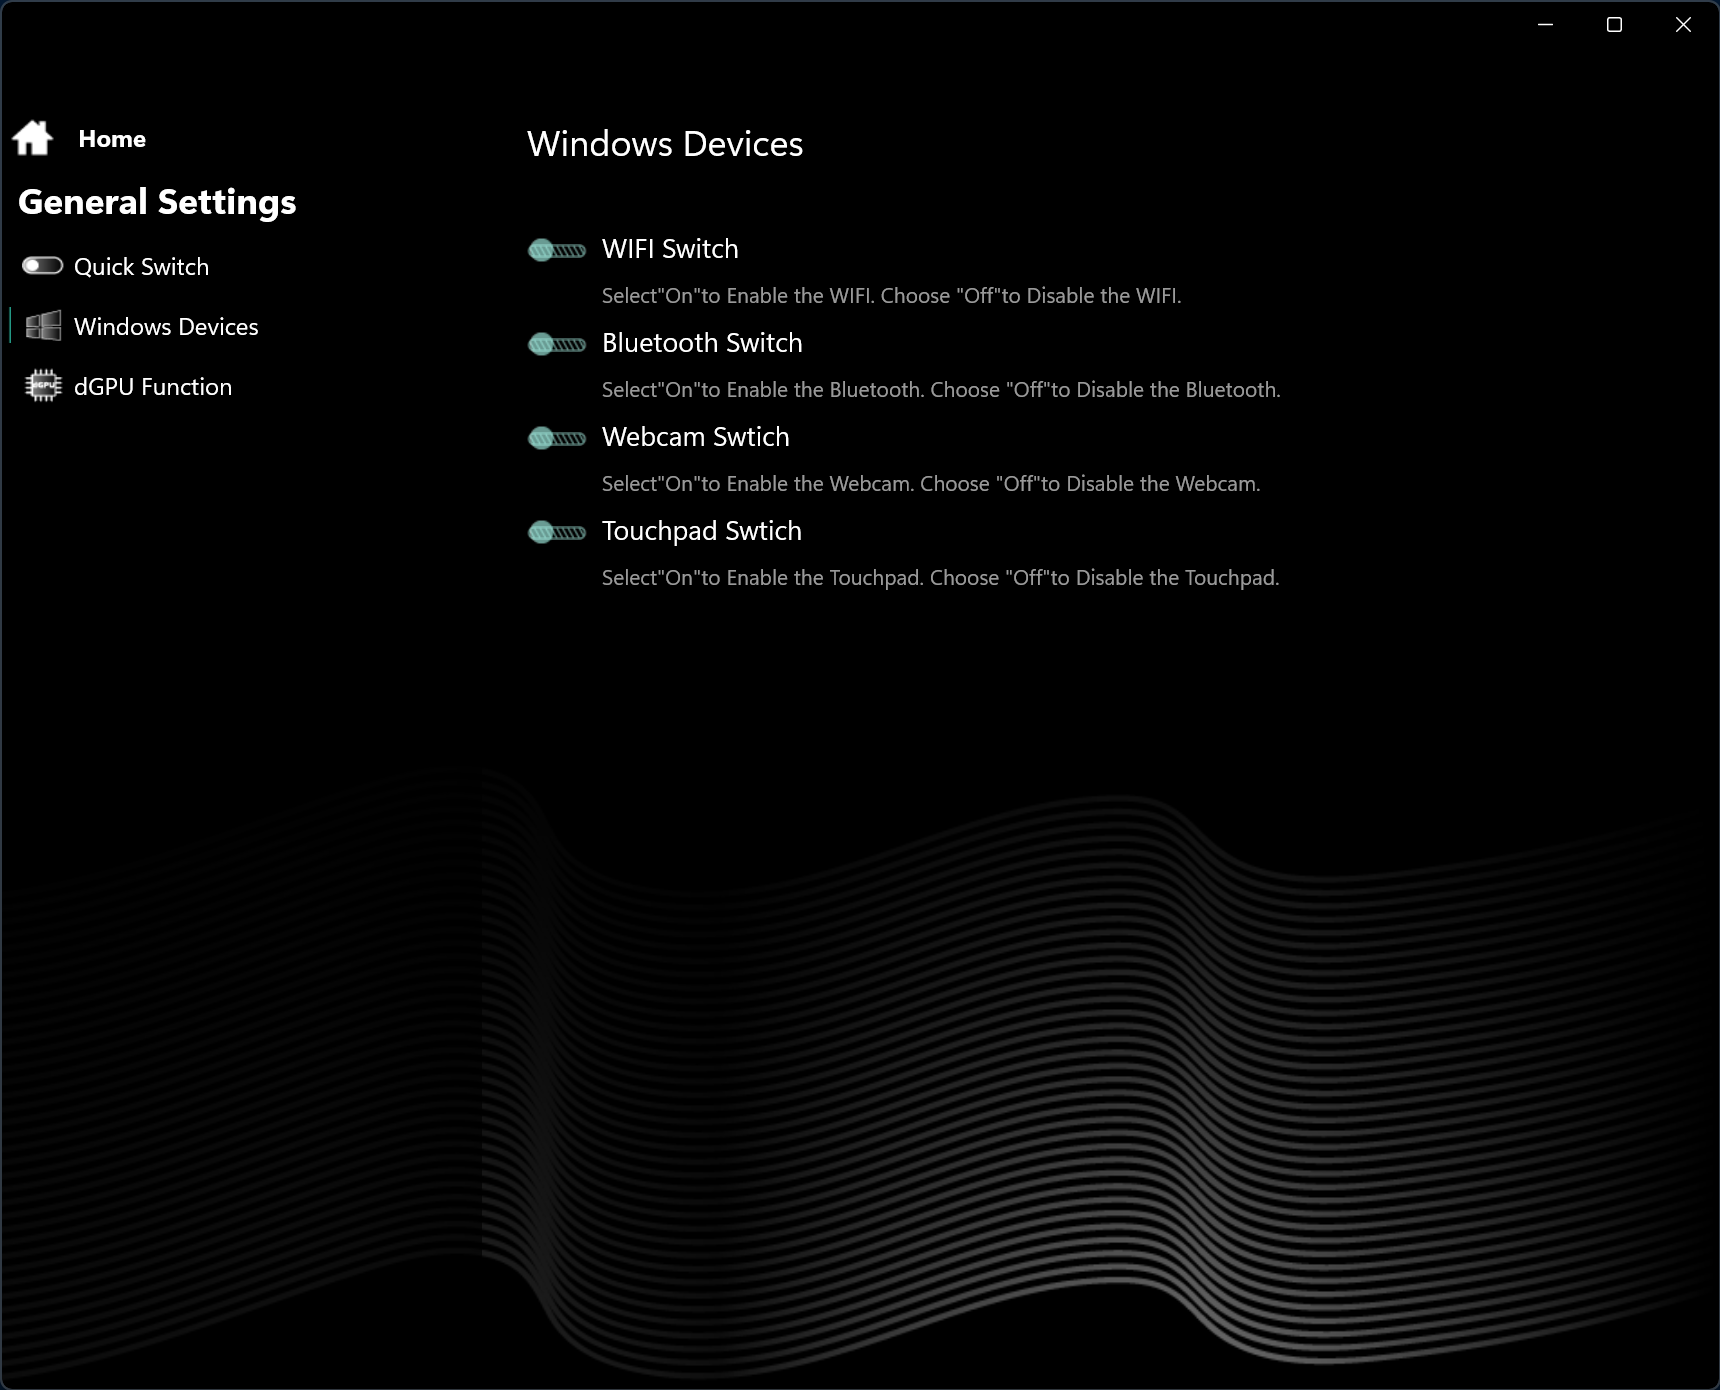The height and width of the screenshot is (1390, 1720).
Task: Click the dGPU chip icon
Action: click(x=43, y=386)
